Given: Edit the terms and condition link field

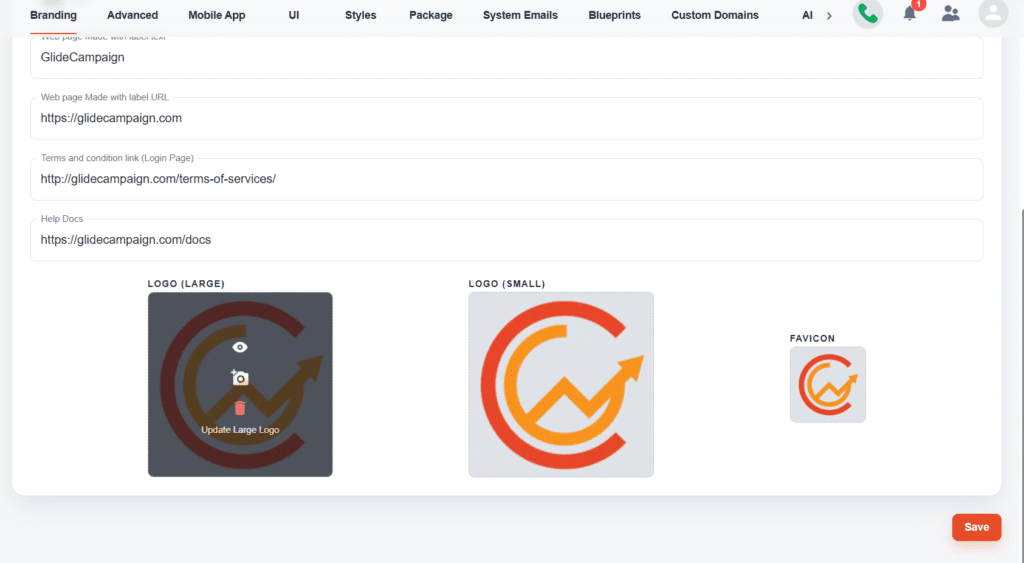Looking at the screenshot, I should [x=506, y=179].
